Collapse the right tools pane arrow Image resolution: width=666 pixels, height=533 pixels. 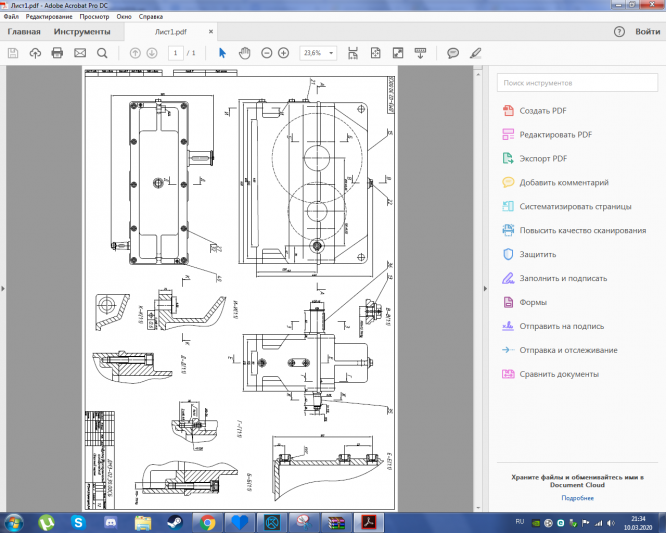pyautogui.click(x=486, y=289)
